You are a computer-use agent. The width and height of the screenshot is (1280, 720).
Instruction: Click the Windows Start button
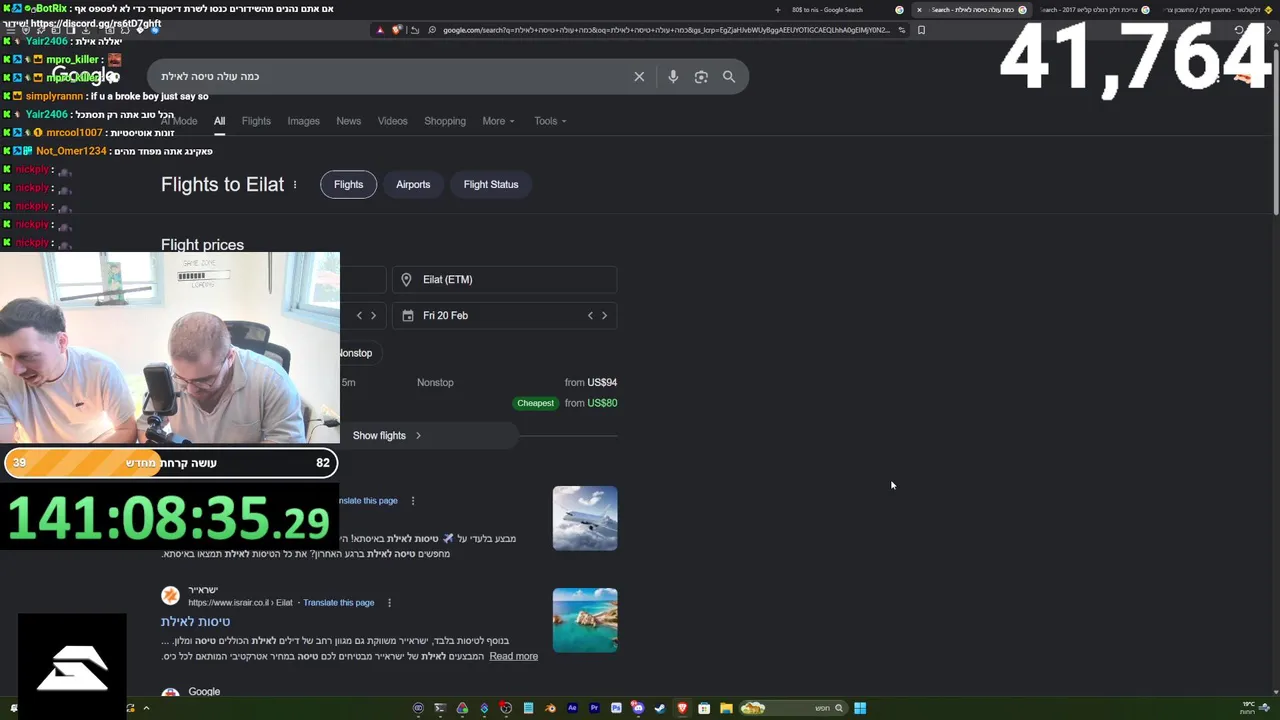click(x=860, y=708)
